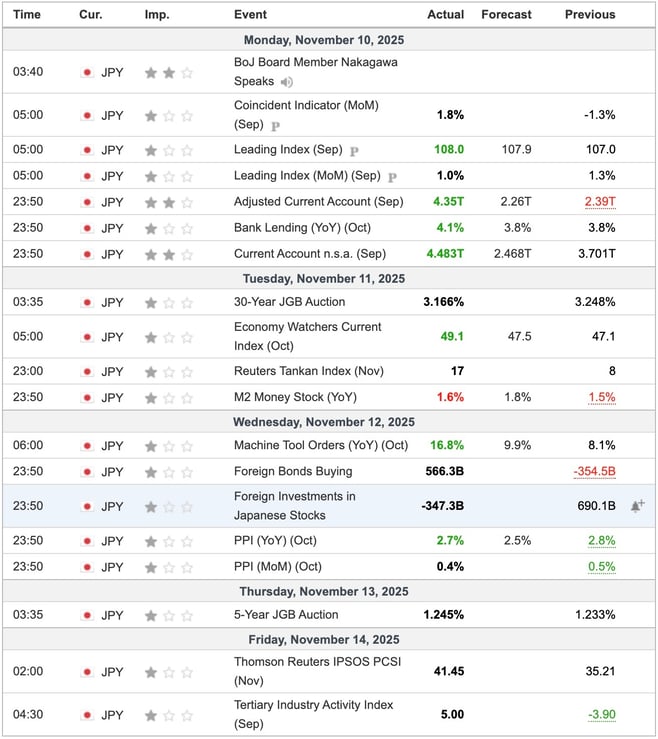Image resolution: width=658 pixels, height=739 pixels.
Task: Click the importance stars for Adjusted Current Account
Action: (168, 202)
